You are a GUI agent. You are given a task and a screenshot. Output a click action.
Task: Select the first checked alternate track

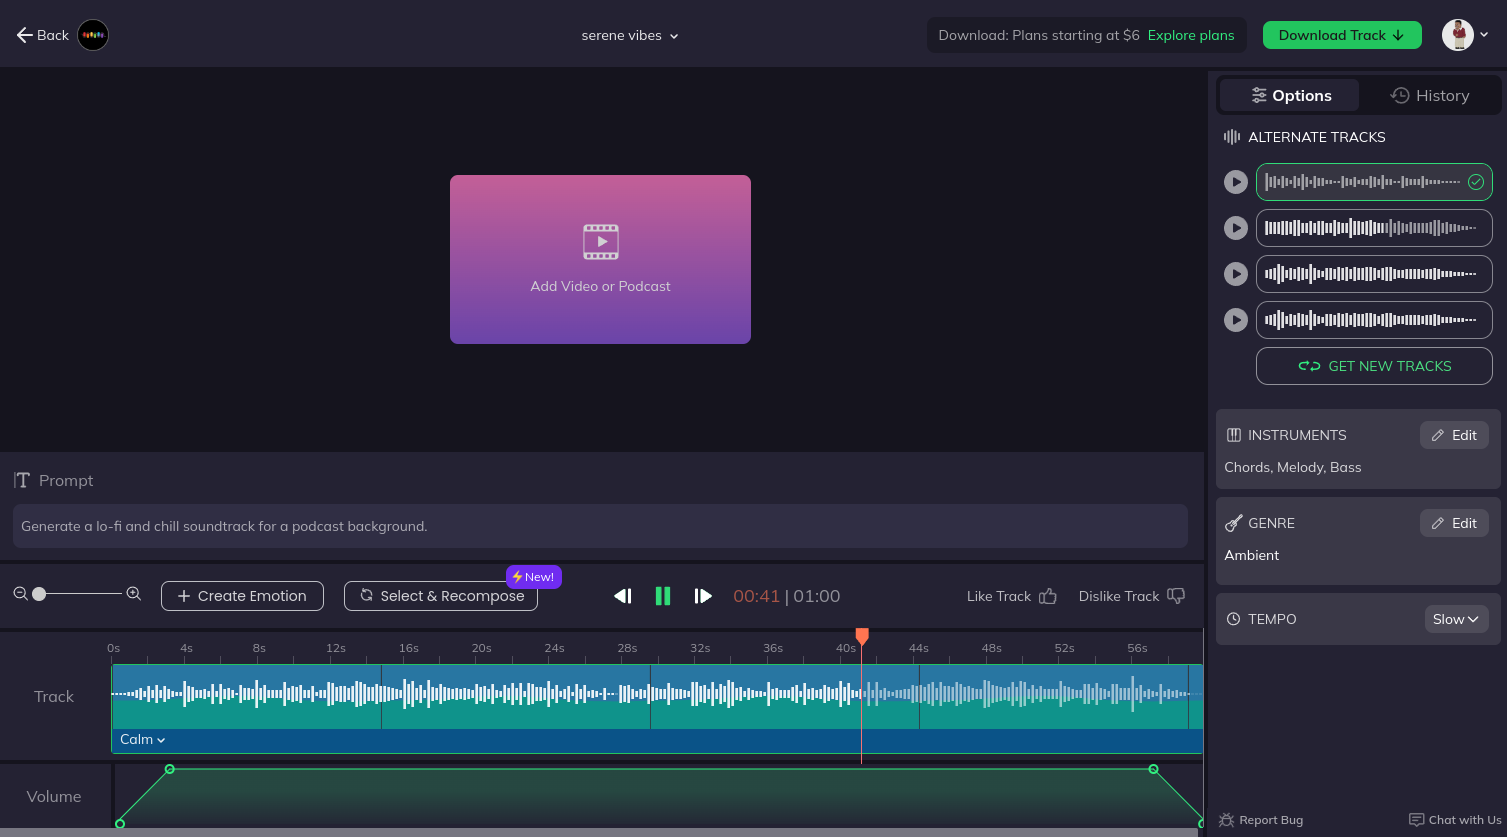(1373, 182)
